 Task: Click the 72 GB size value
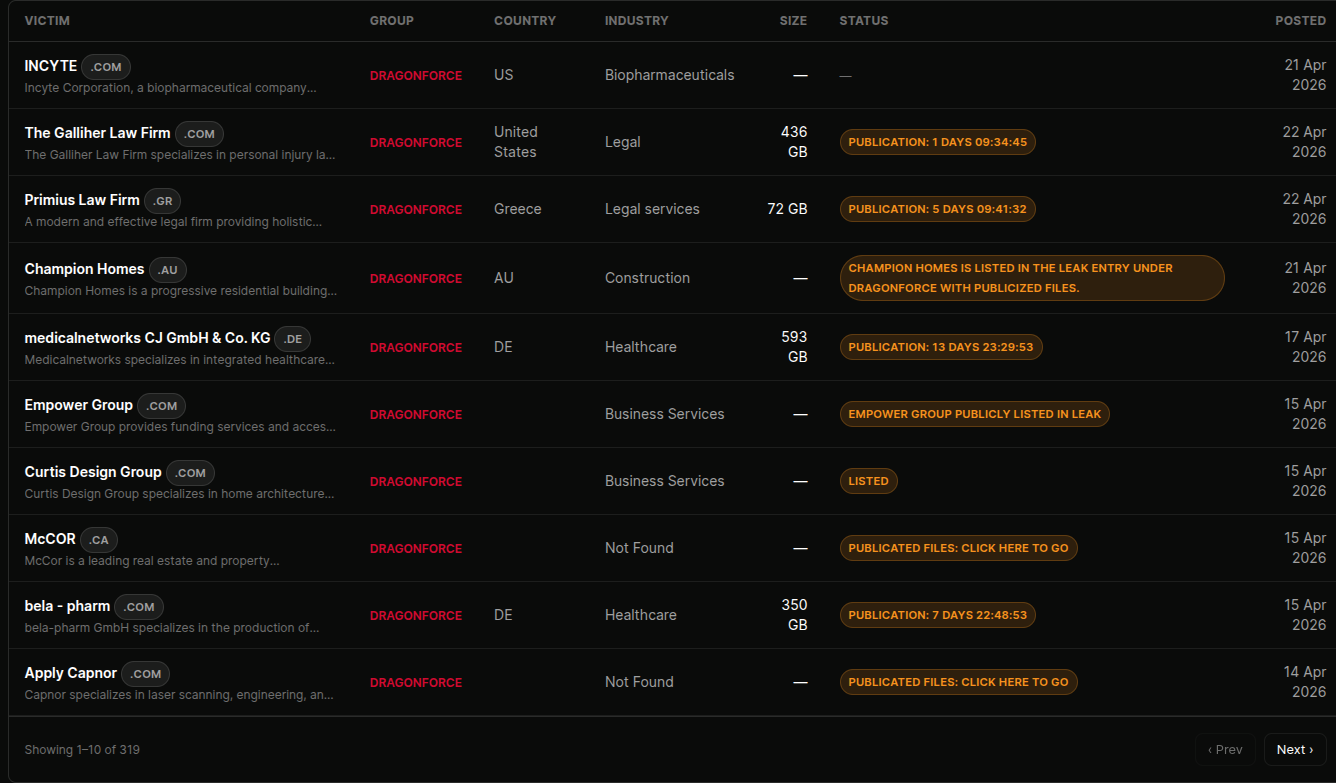click(788, 209)
